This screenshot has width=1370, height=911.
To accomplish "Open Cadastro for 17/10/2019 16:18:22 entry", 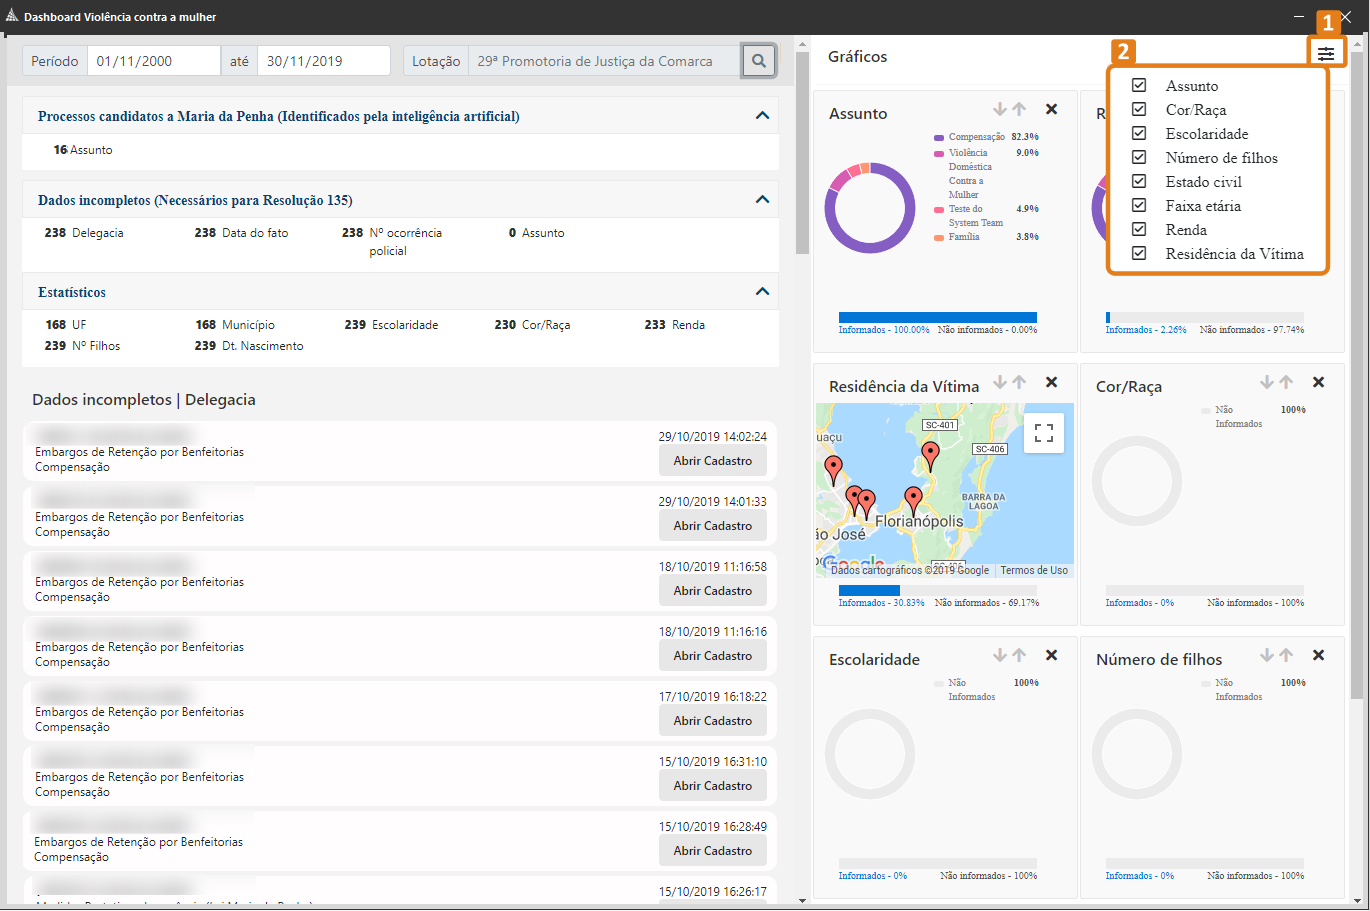I will [713, 721].
